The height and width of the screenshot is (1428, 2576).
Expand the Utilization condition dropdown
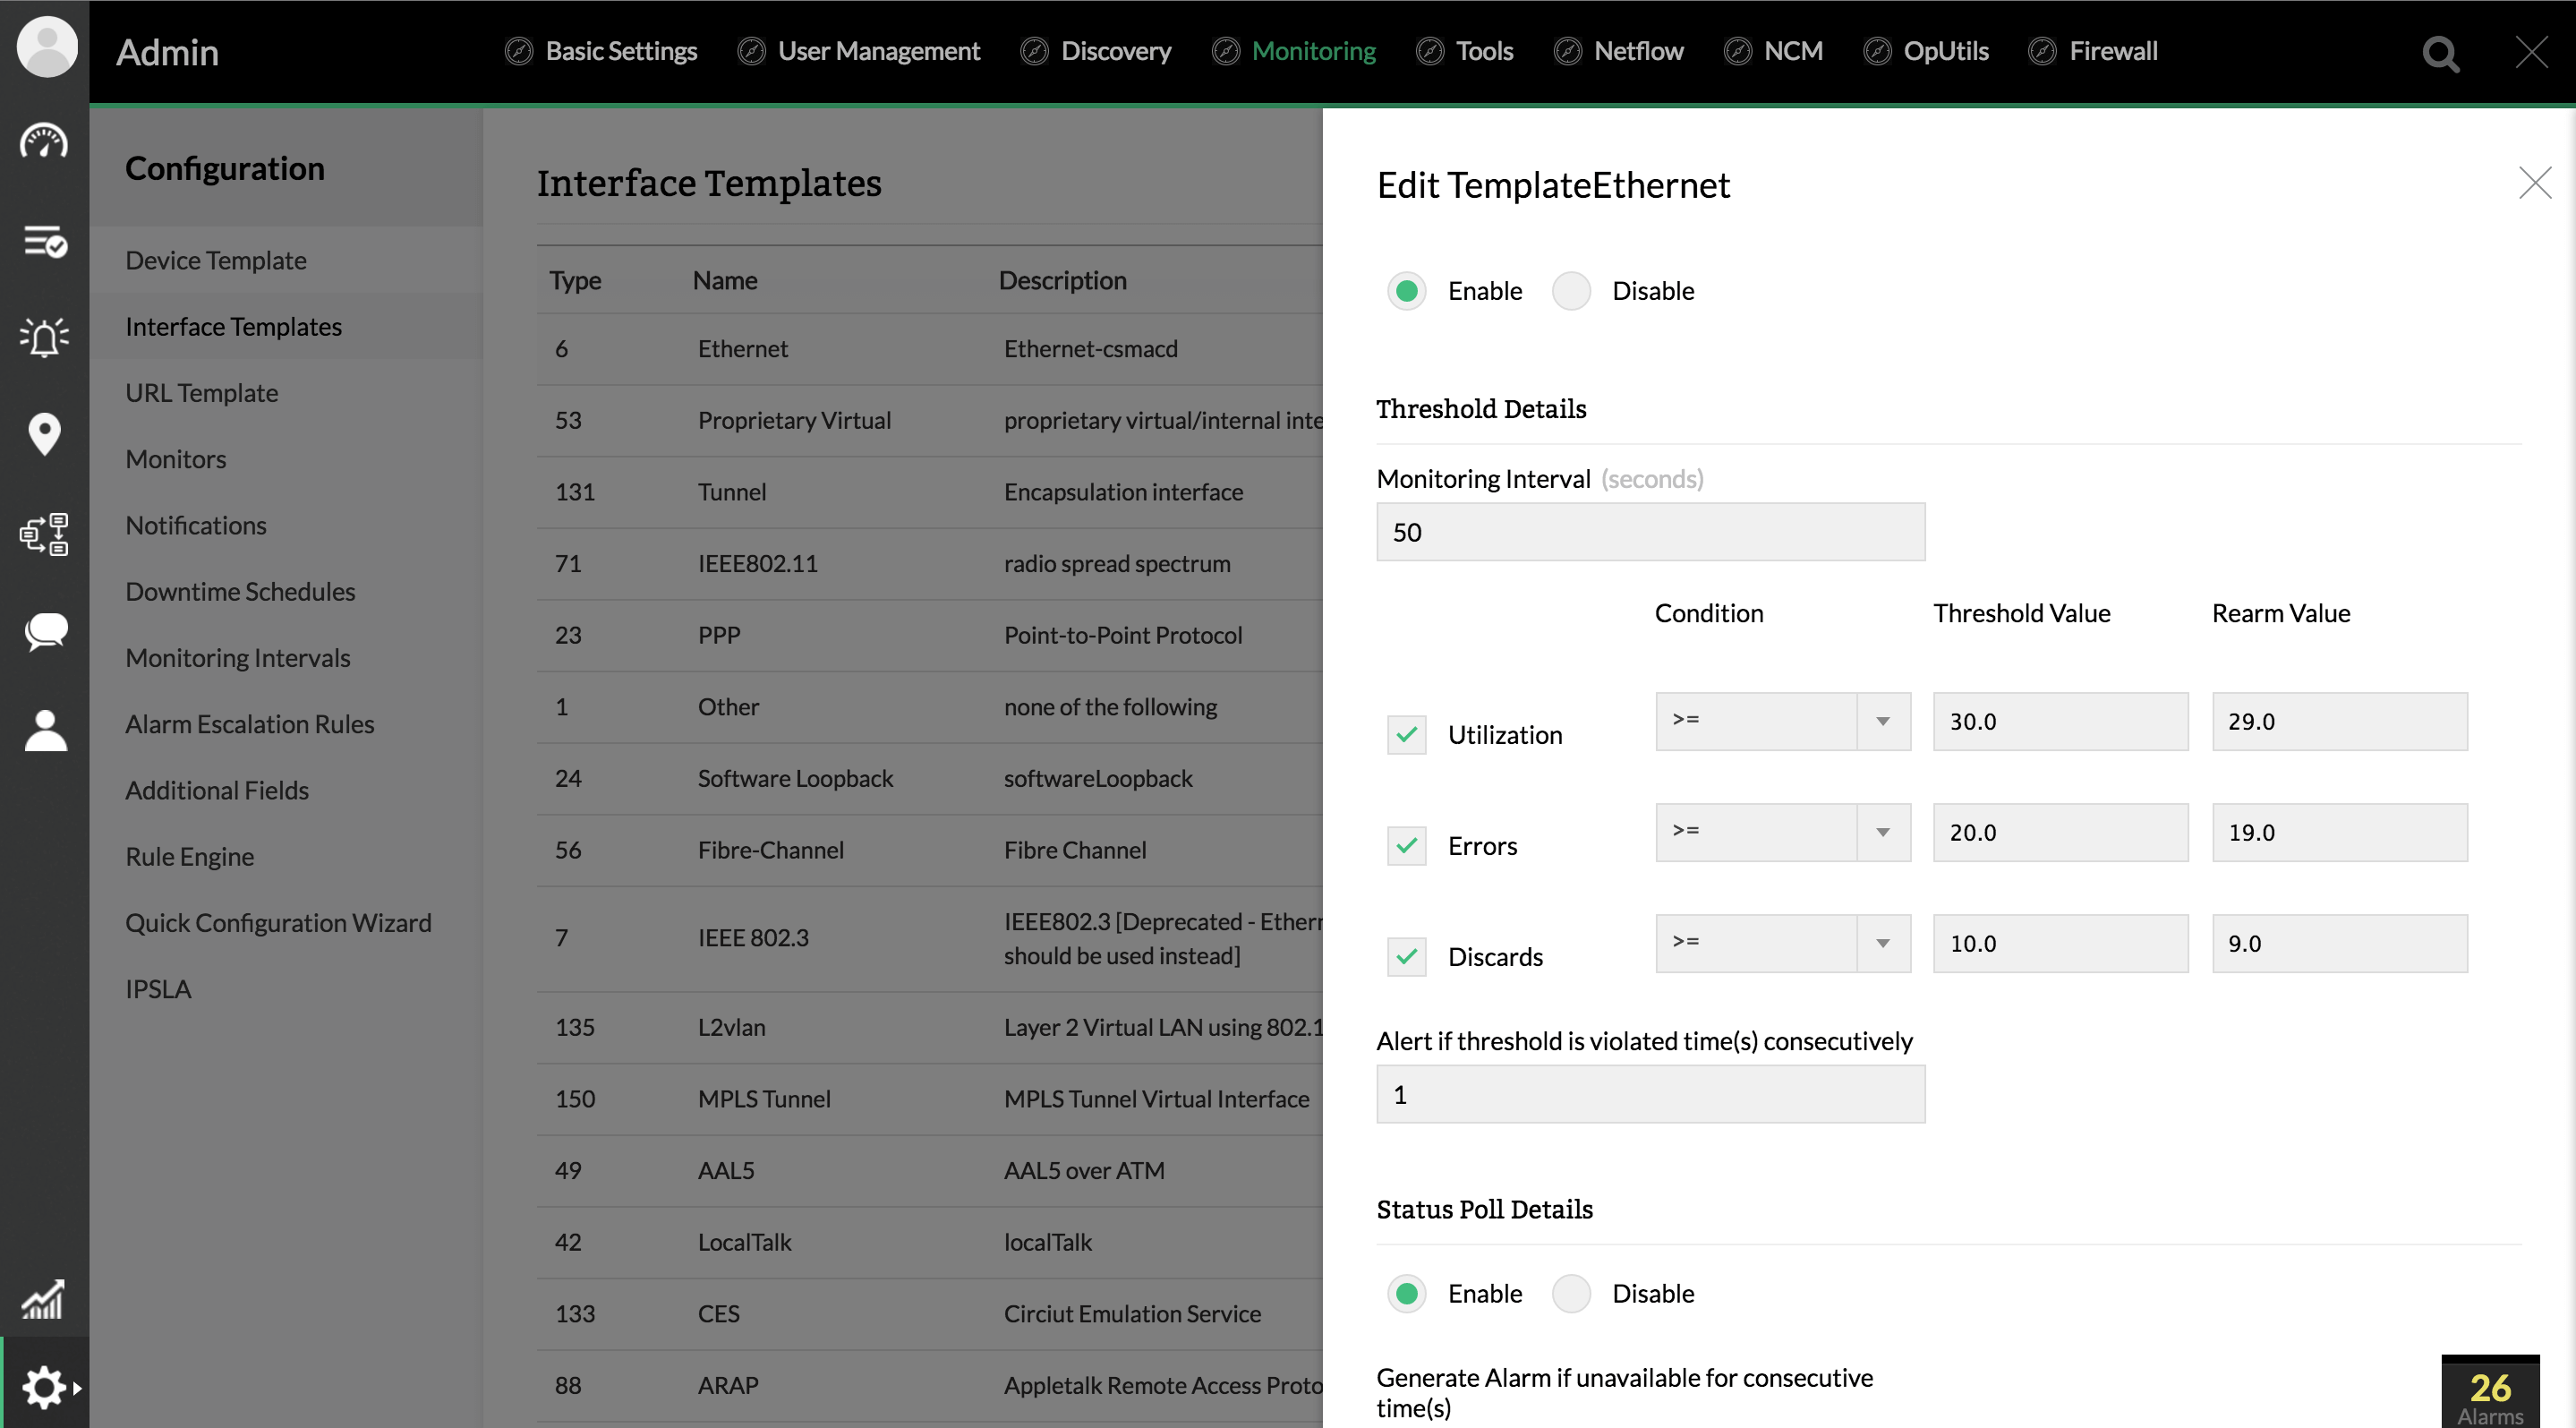tap(1782, 721)
